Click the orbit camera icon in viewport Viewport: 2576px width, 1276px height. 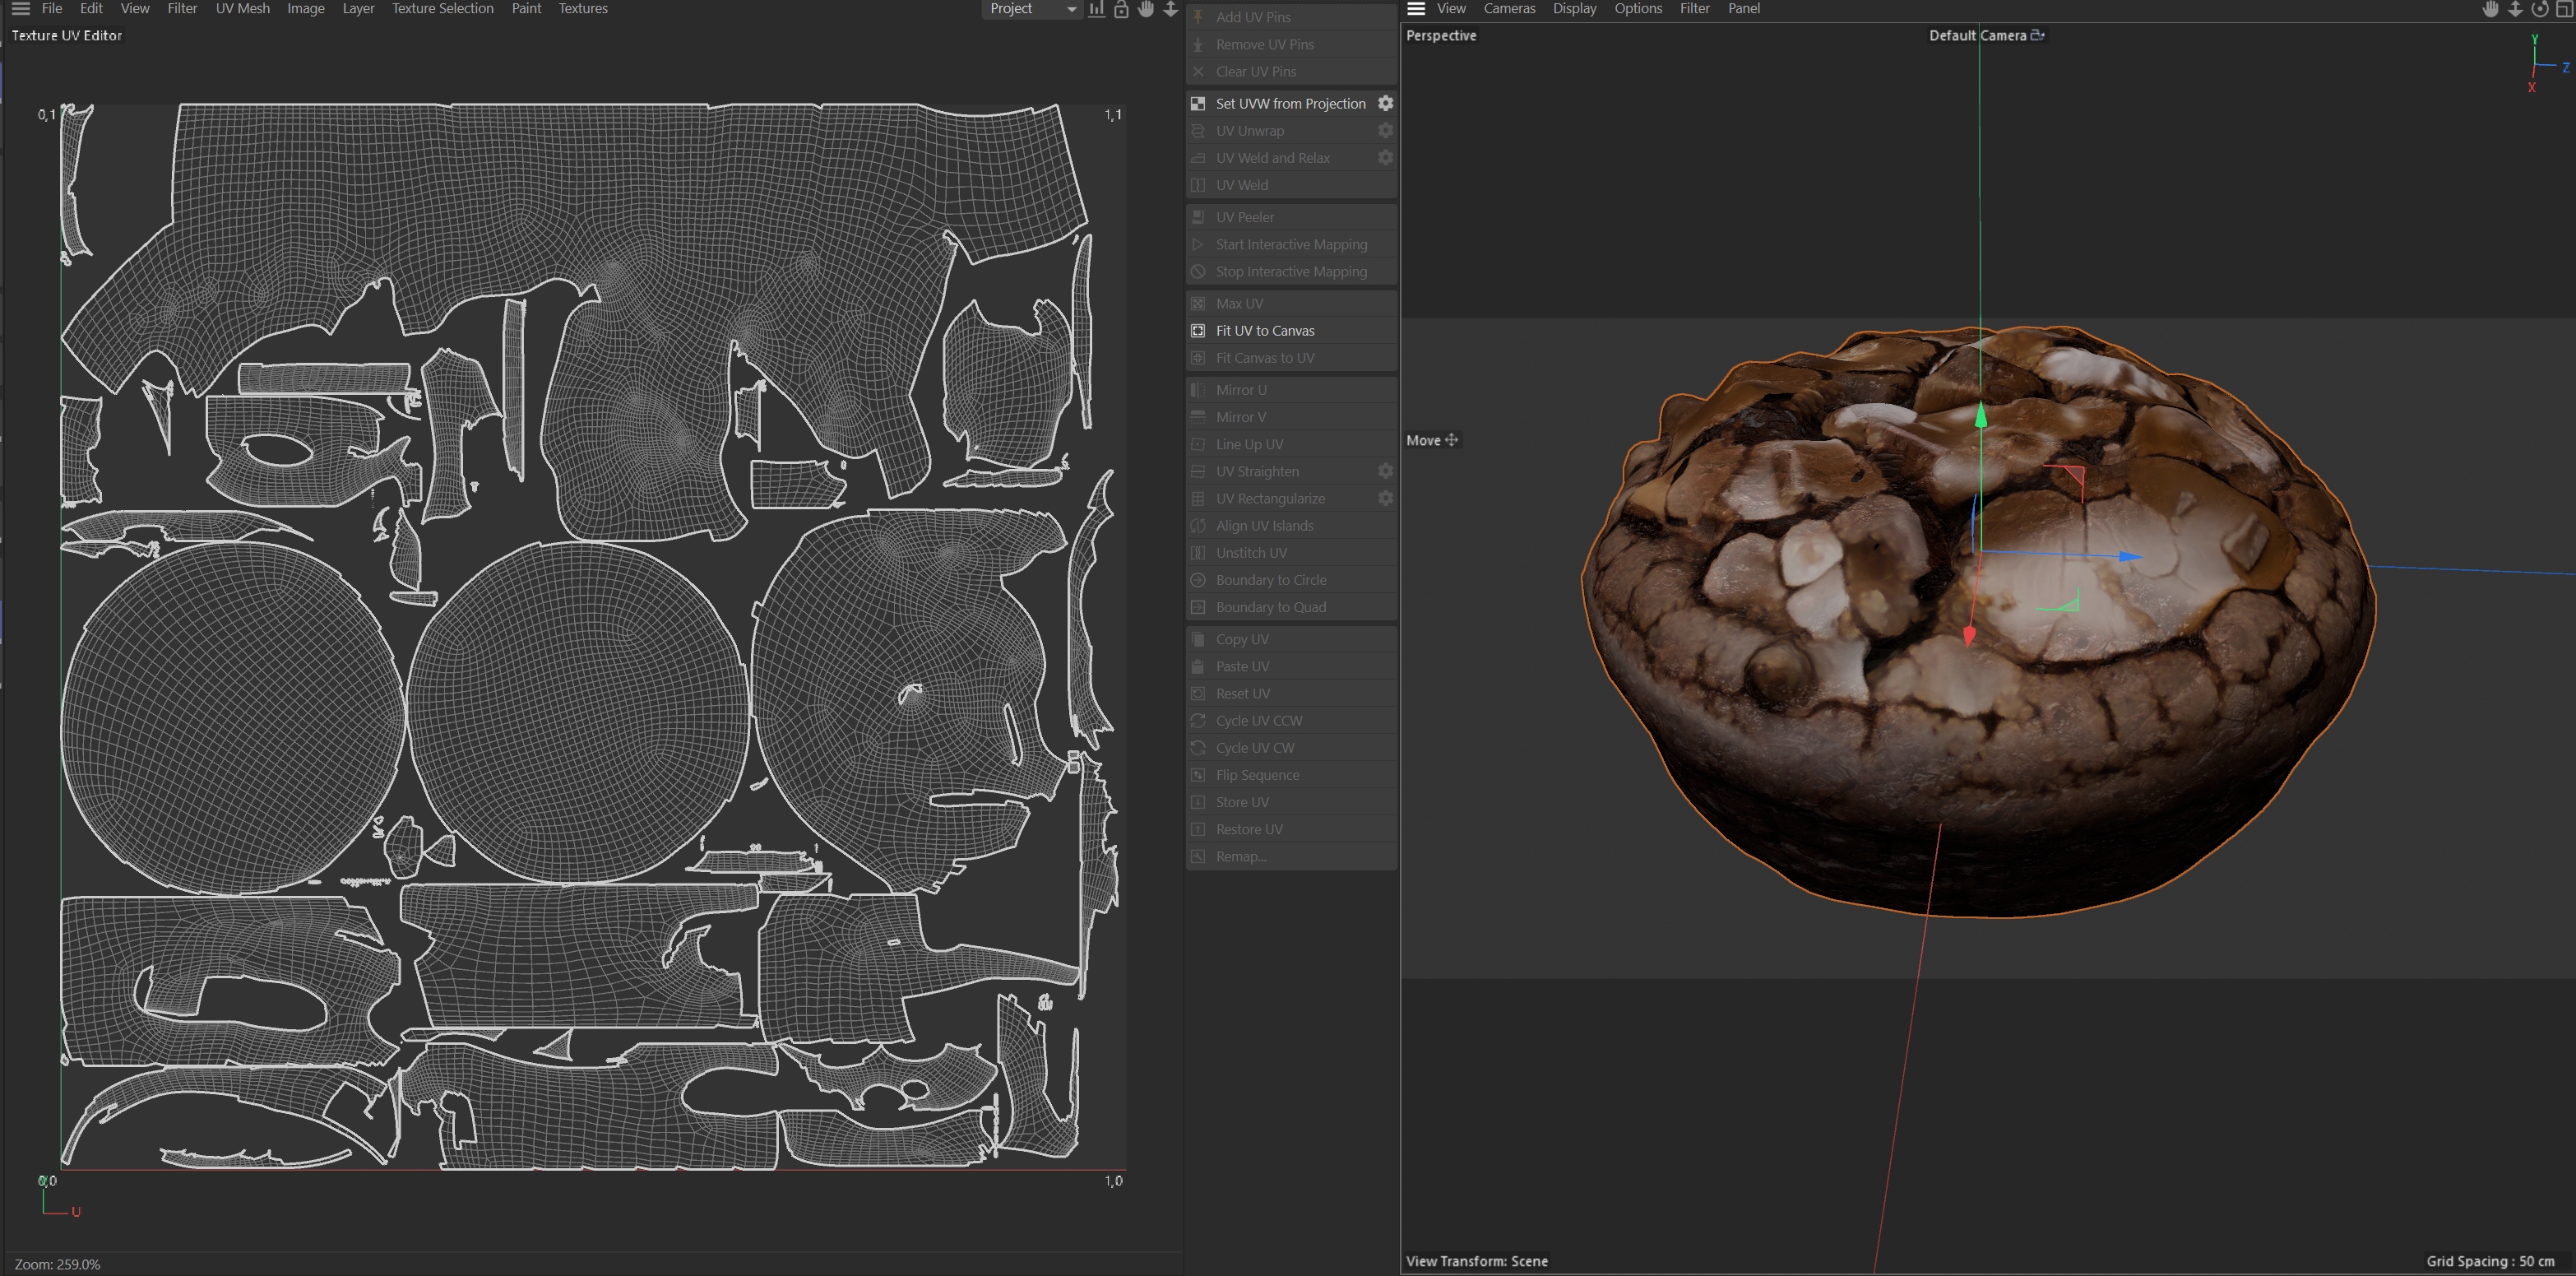click(x=2540, y=9)
